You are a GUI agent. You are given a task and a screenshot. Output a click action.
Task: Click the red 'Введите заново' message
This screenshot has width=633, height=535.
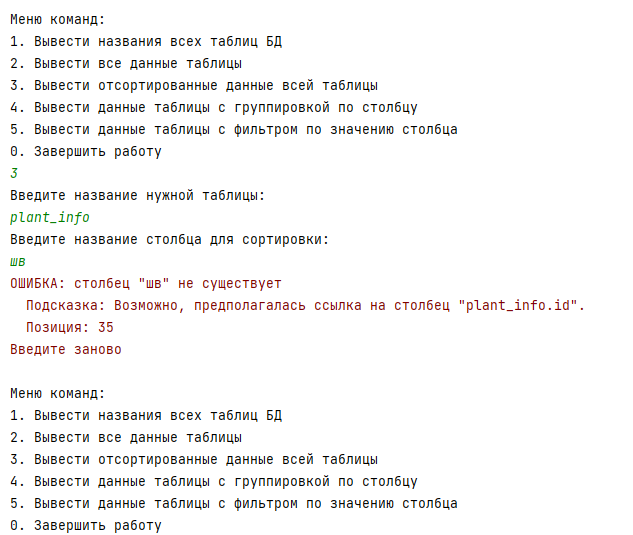point(66,349)
